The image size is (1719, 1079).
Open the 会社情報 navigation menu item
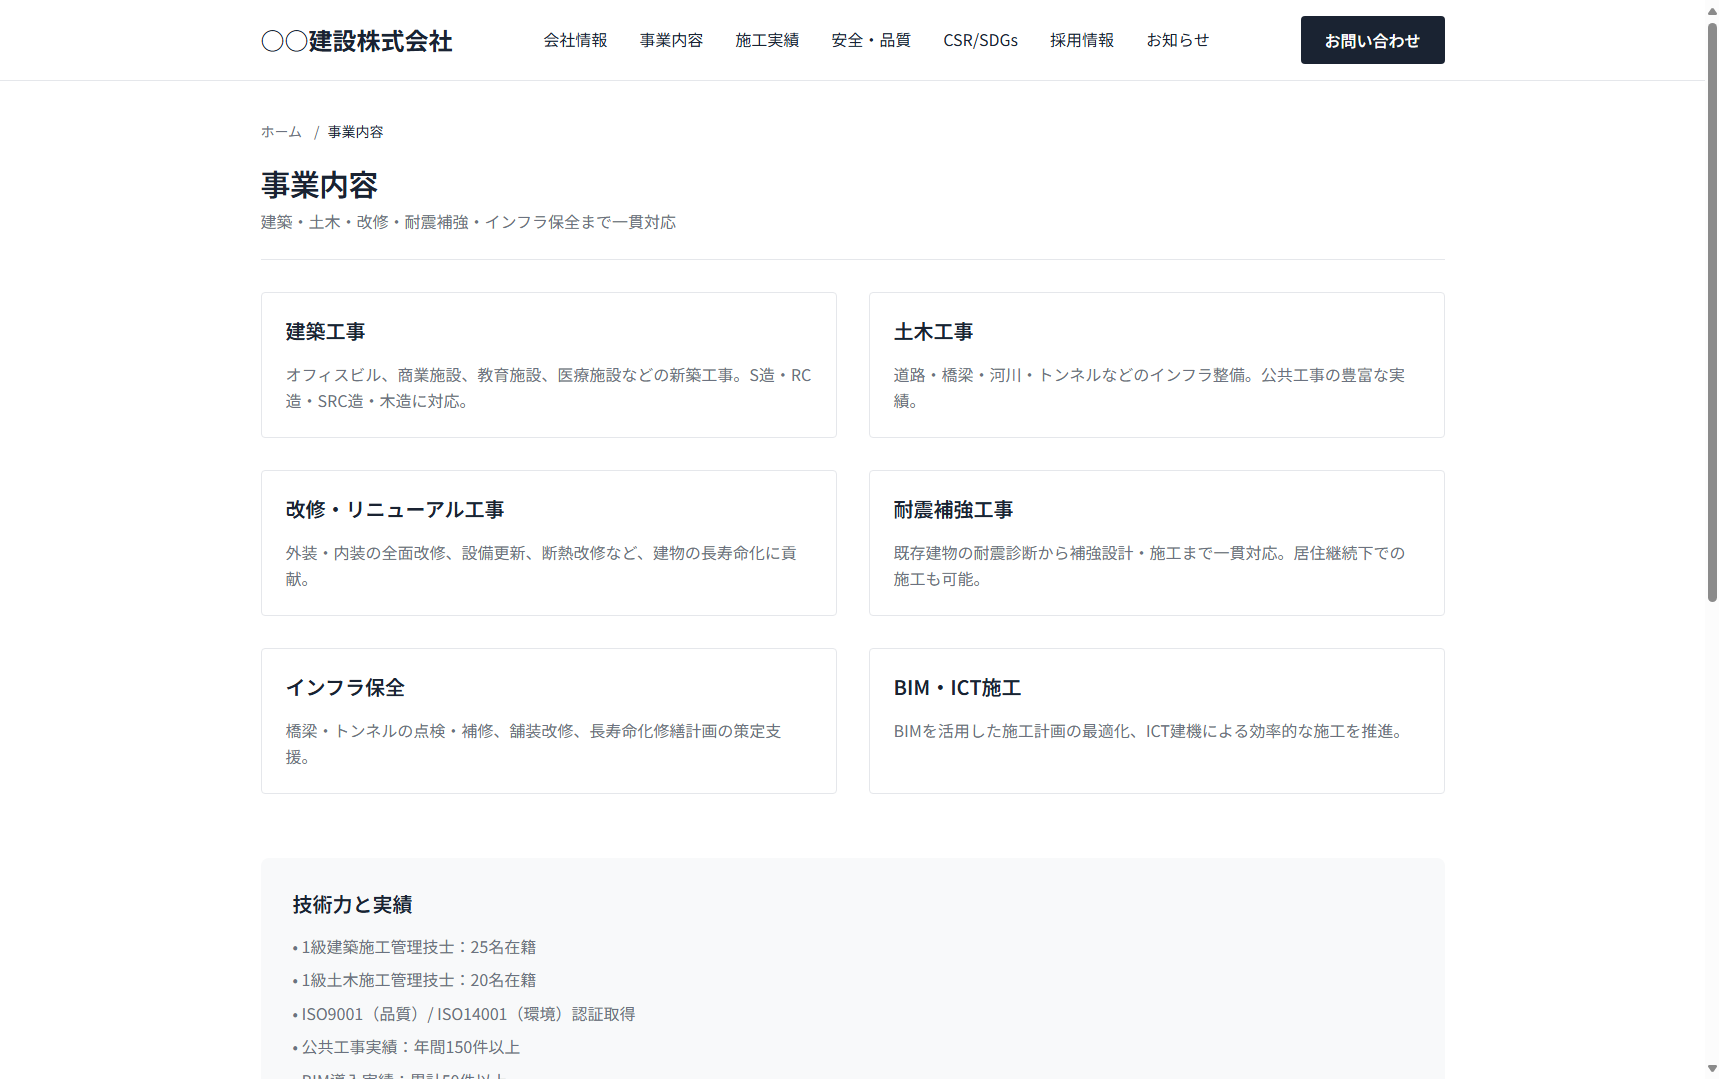(576, 40)
